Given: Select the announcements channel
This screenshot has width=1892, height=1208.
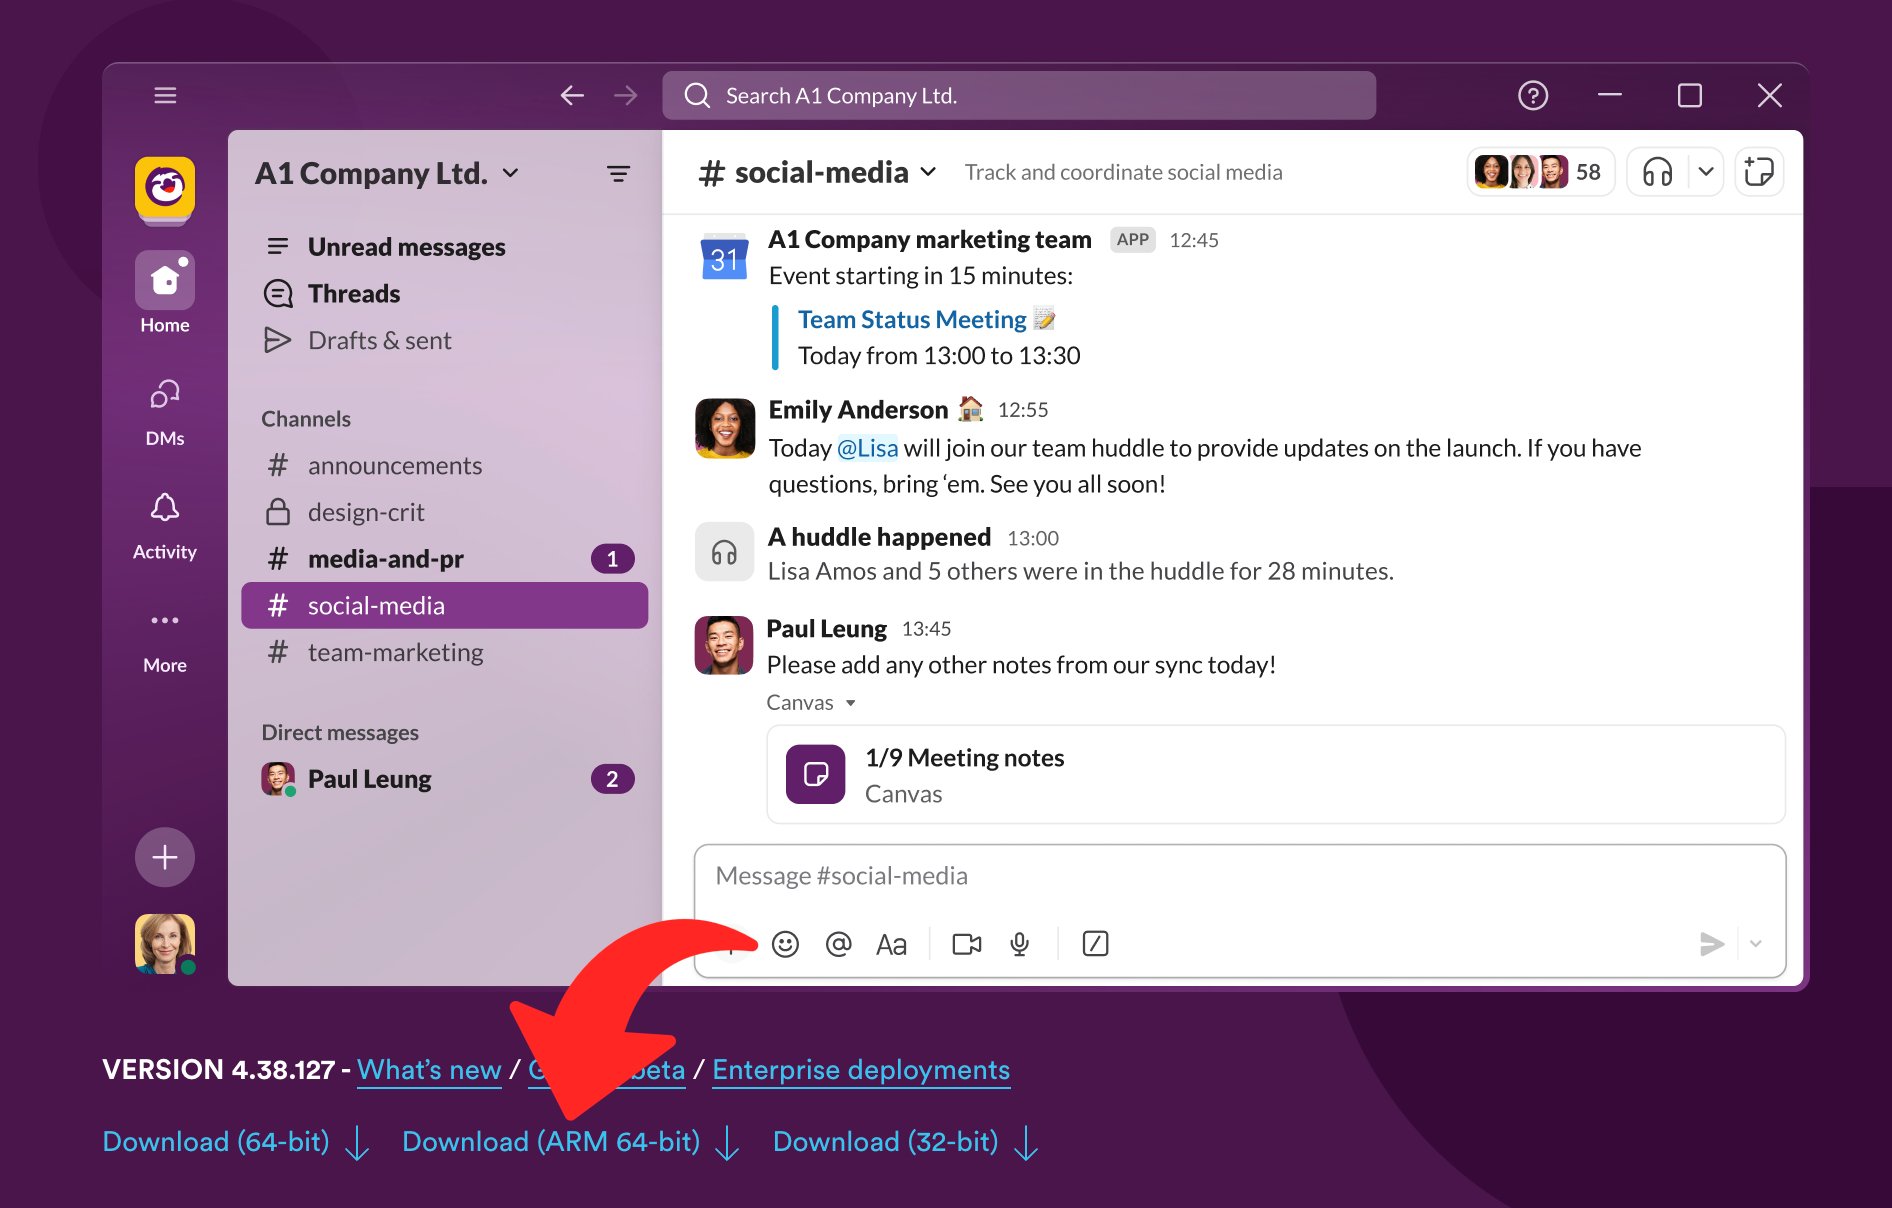Looking at the screenshot, I should [x=445, y=465].
